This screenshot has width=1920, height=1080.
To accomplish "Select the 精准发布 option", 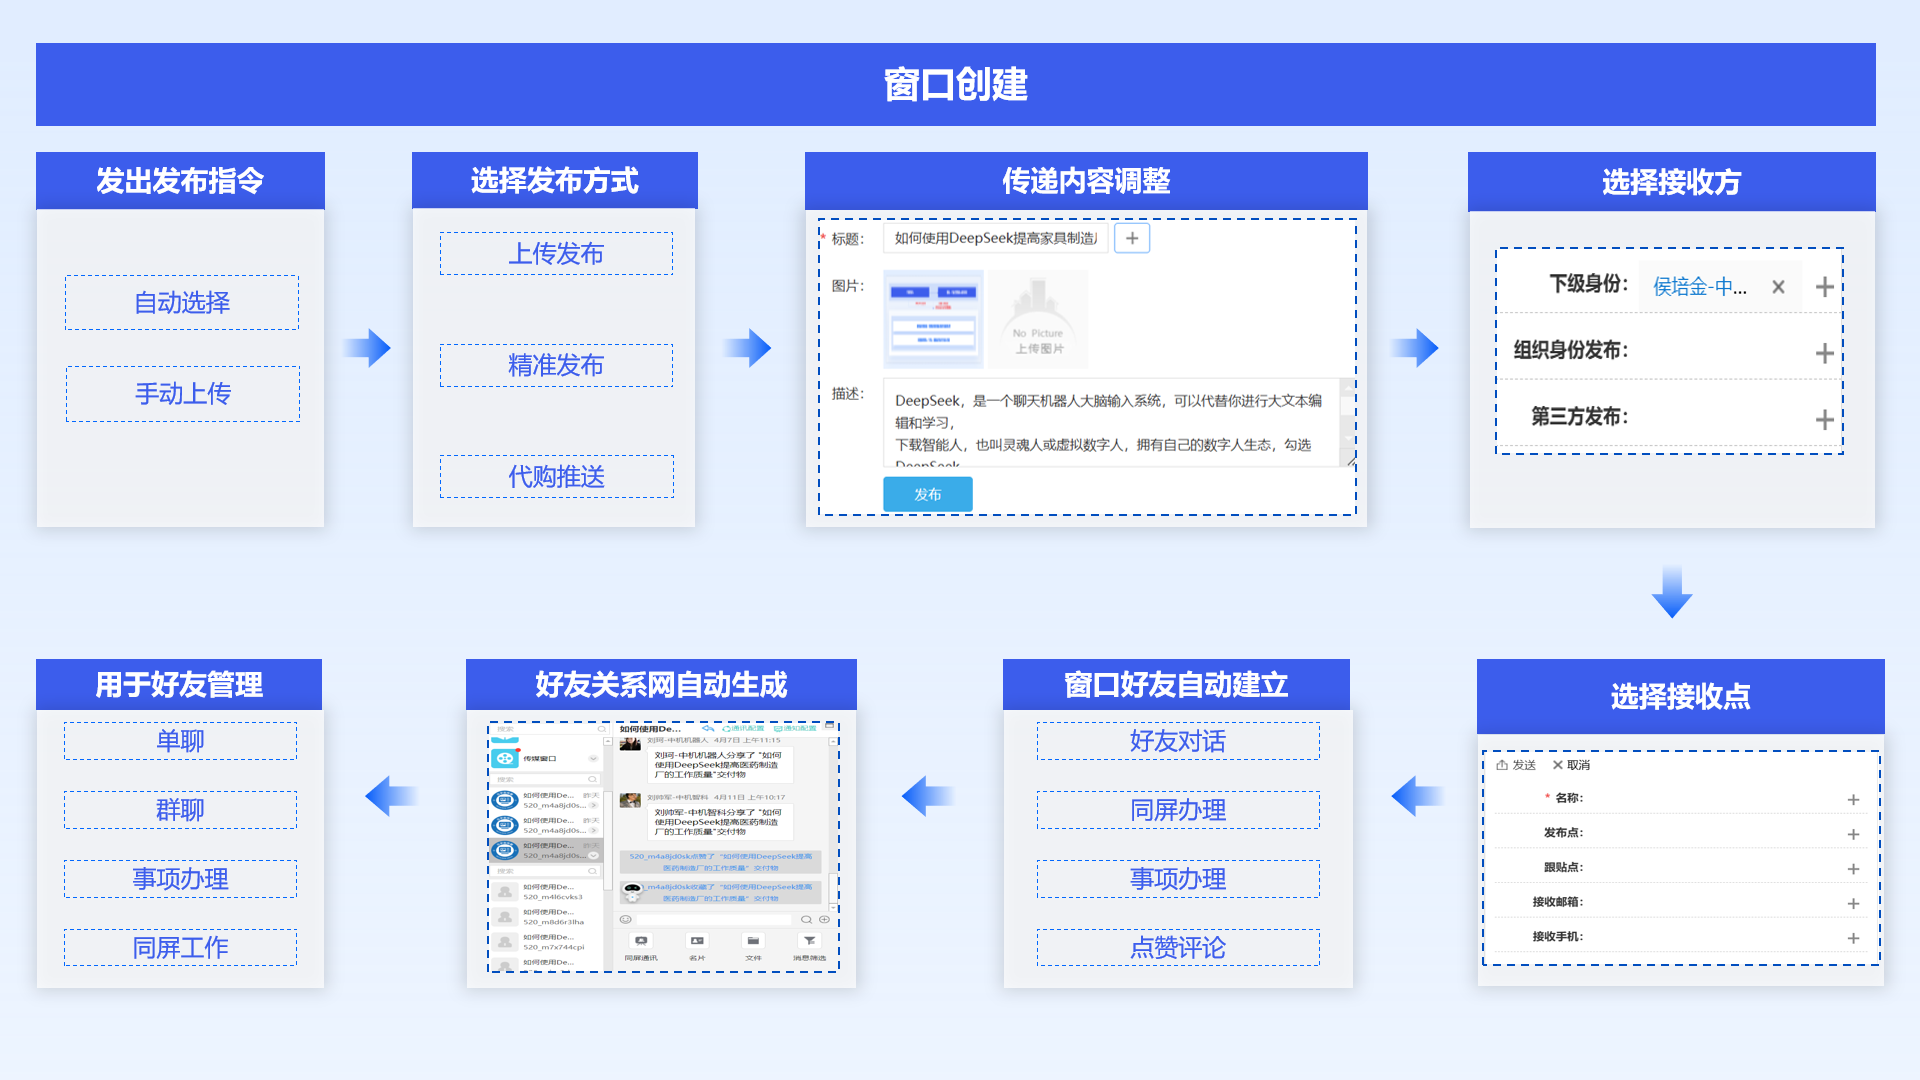I will point(556,365).
